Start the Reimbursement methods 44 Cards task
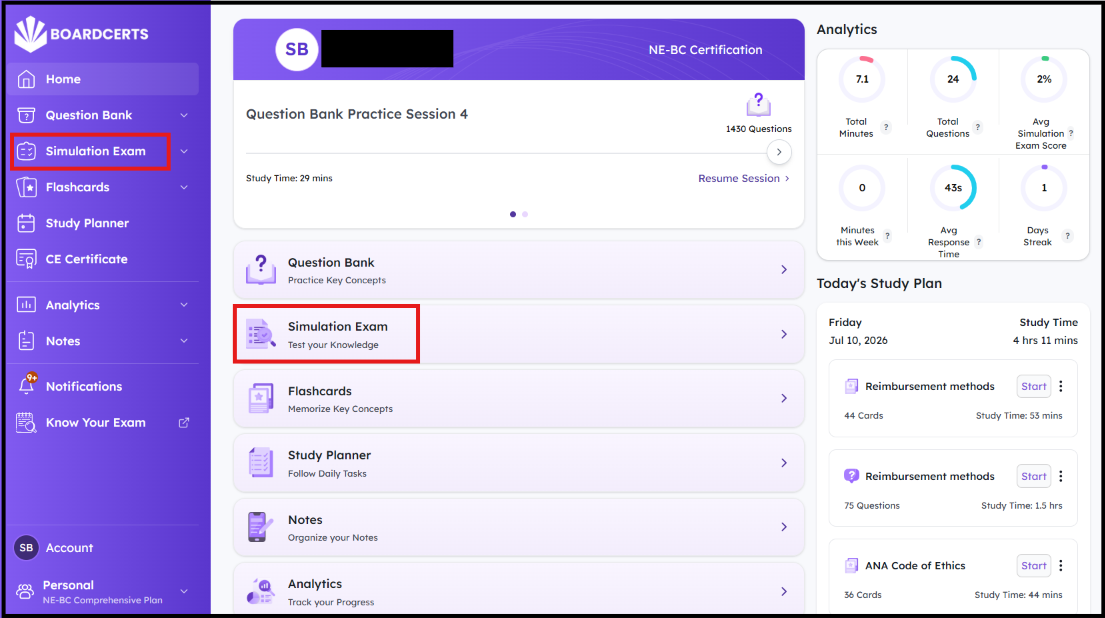 coord(1033,386)
